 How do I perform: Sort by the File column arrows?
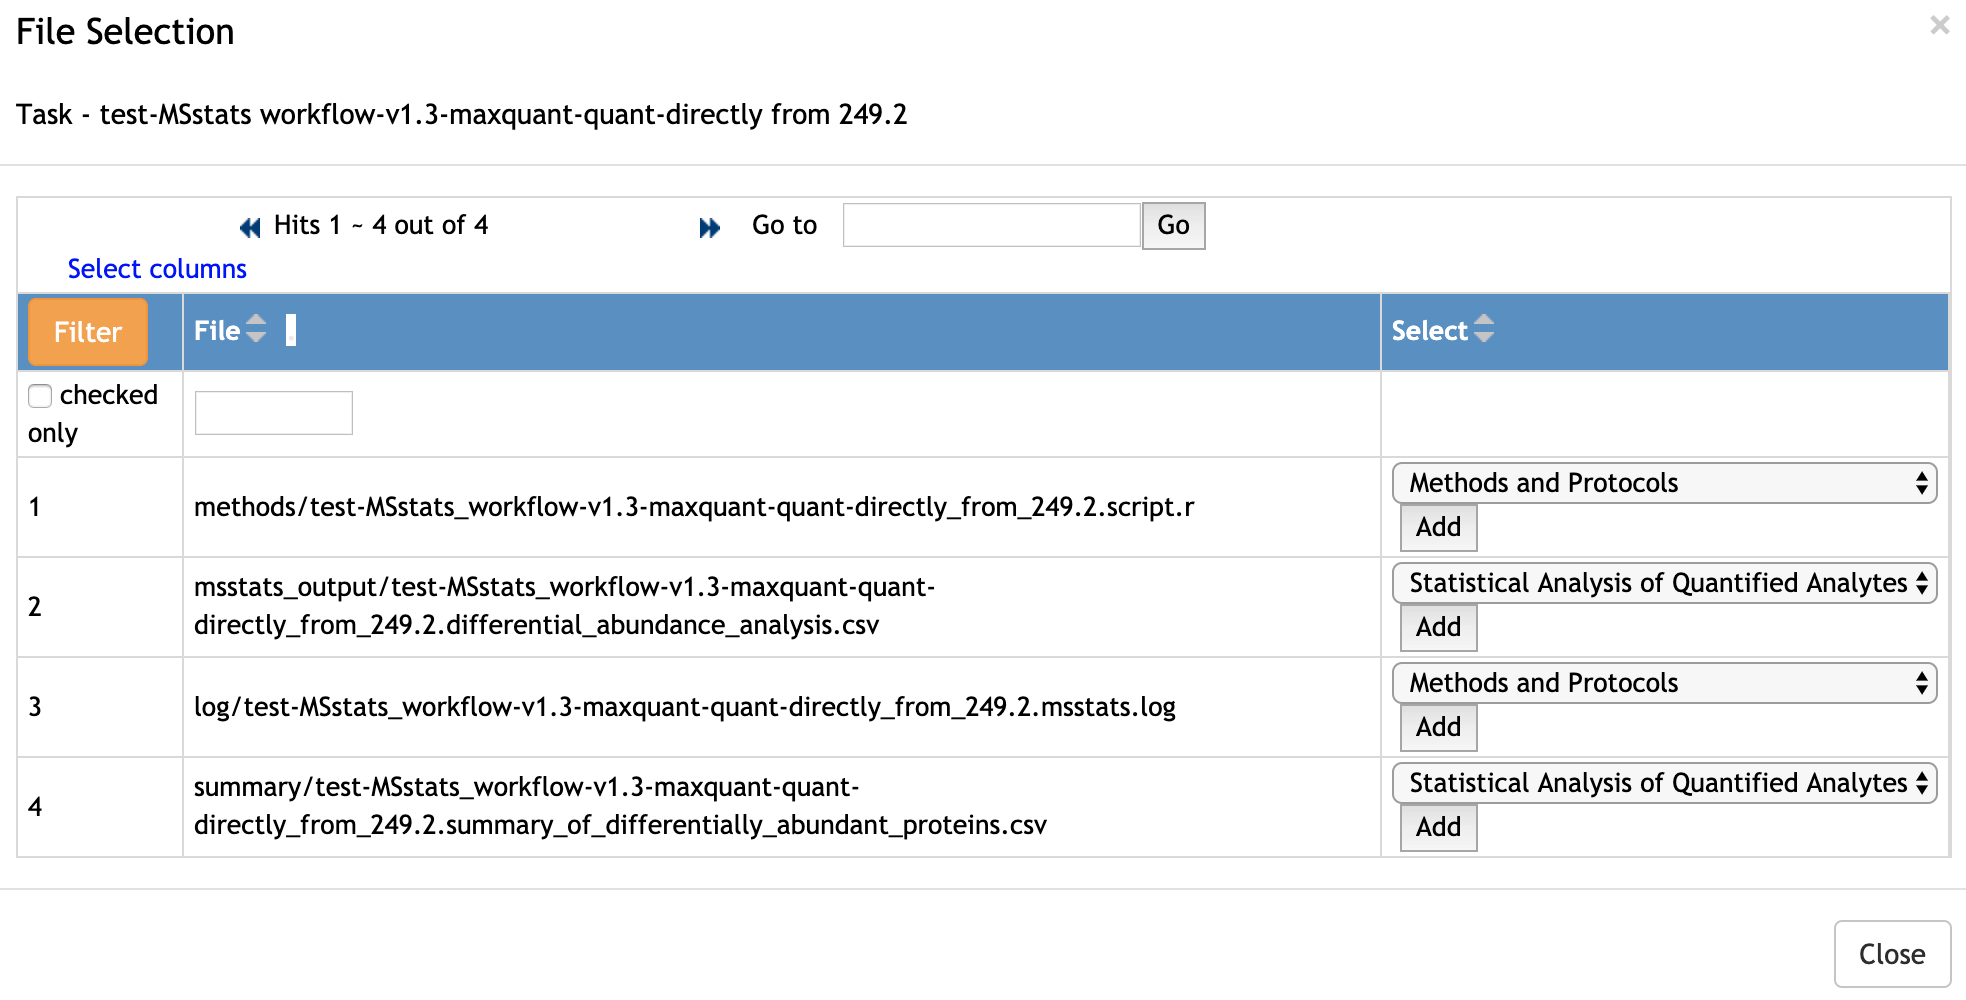tap(256, 329)
